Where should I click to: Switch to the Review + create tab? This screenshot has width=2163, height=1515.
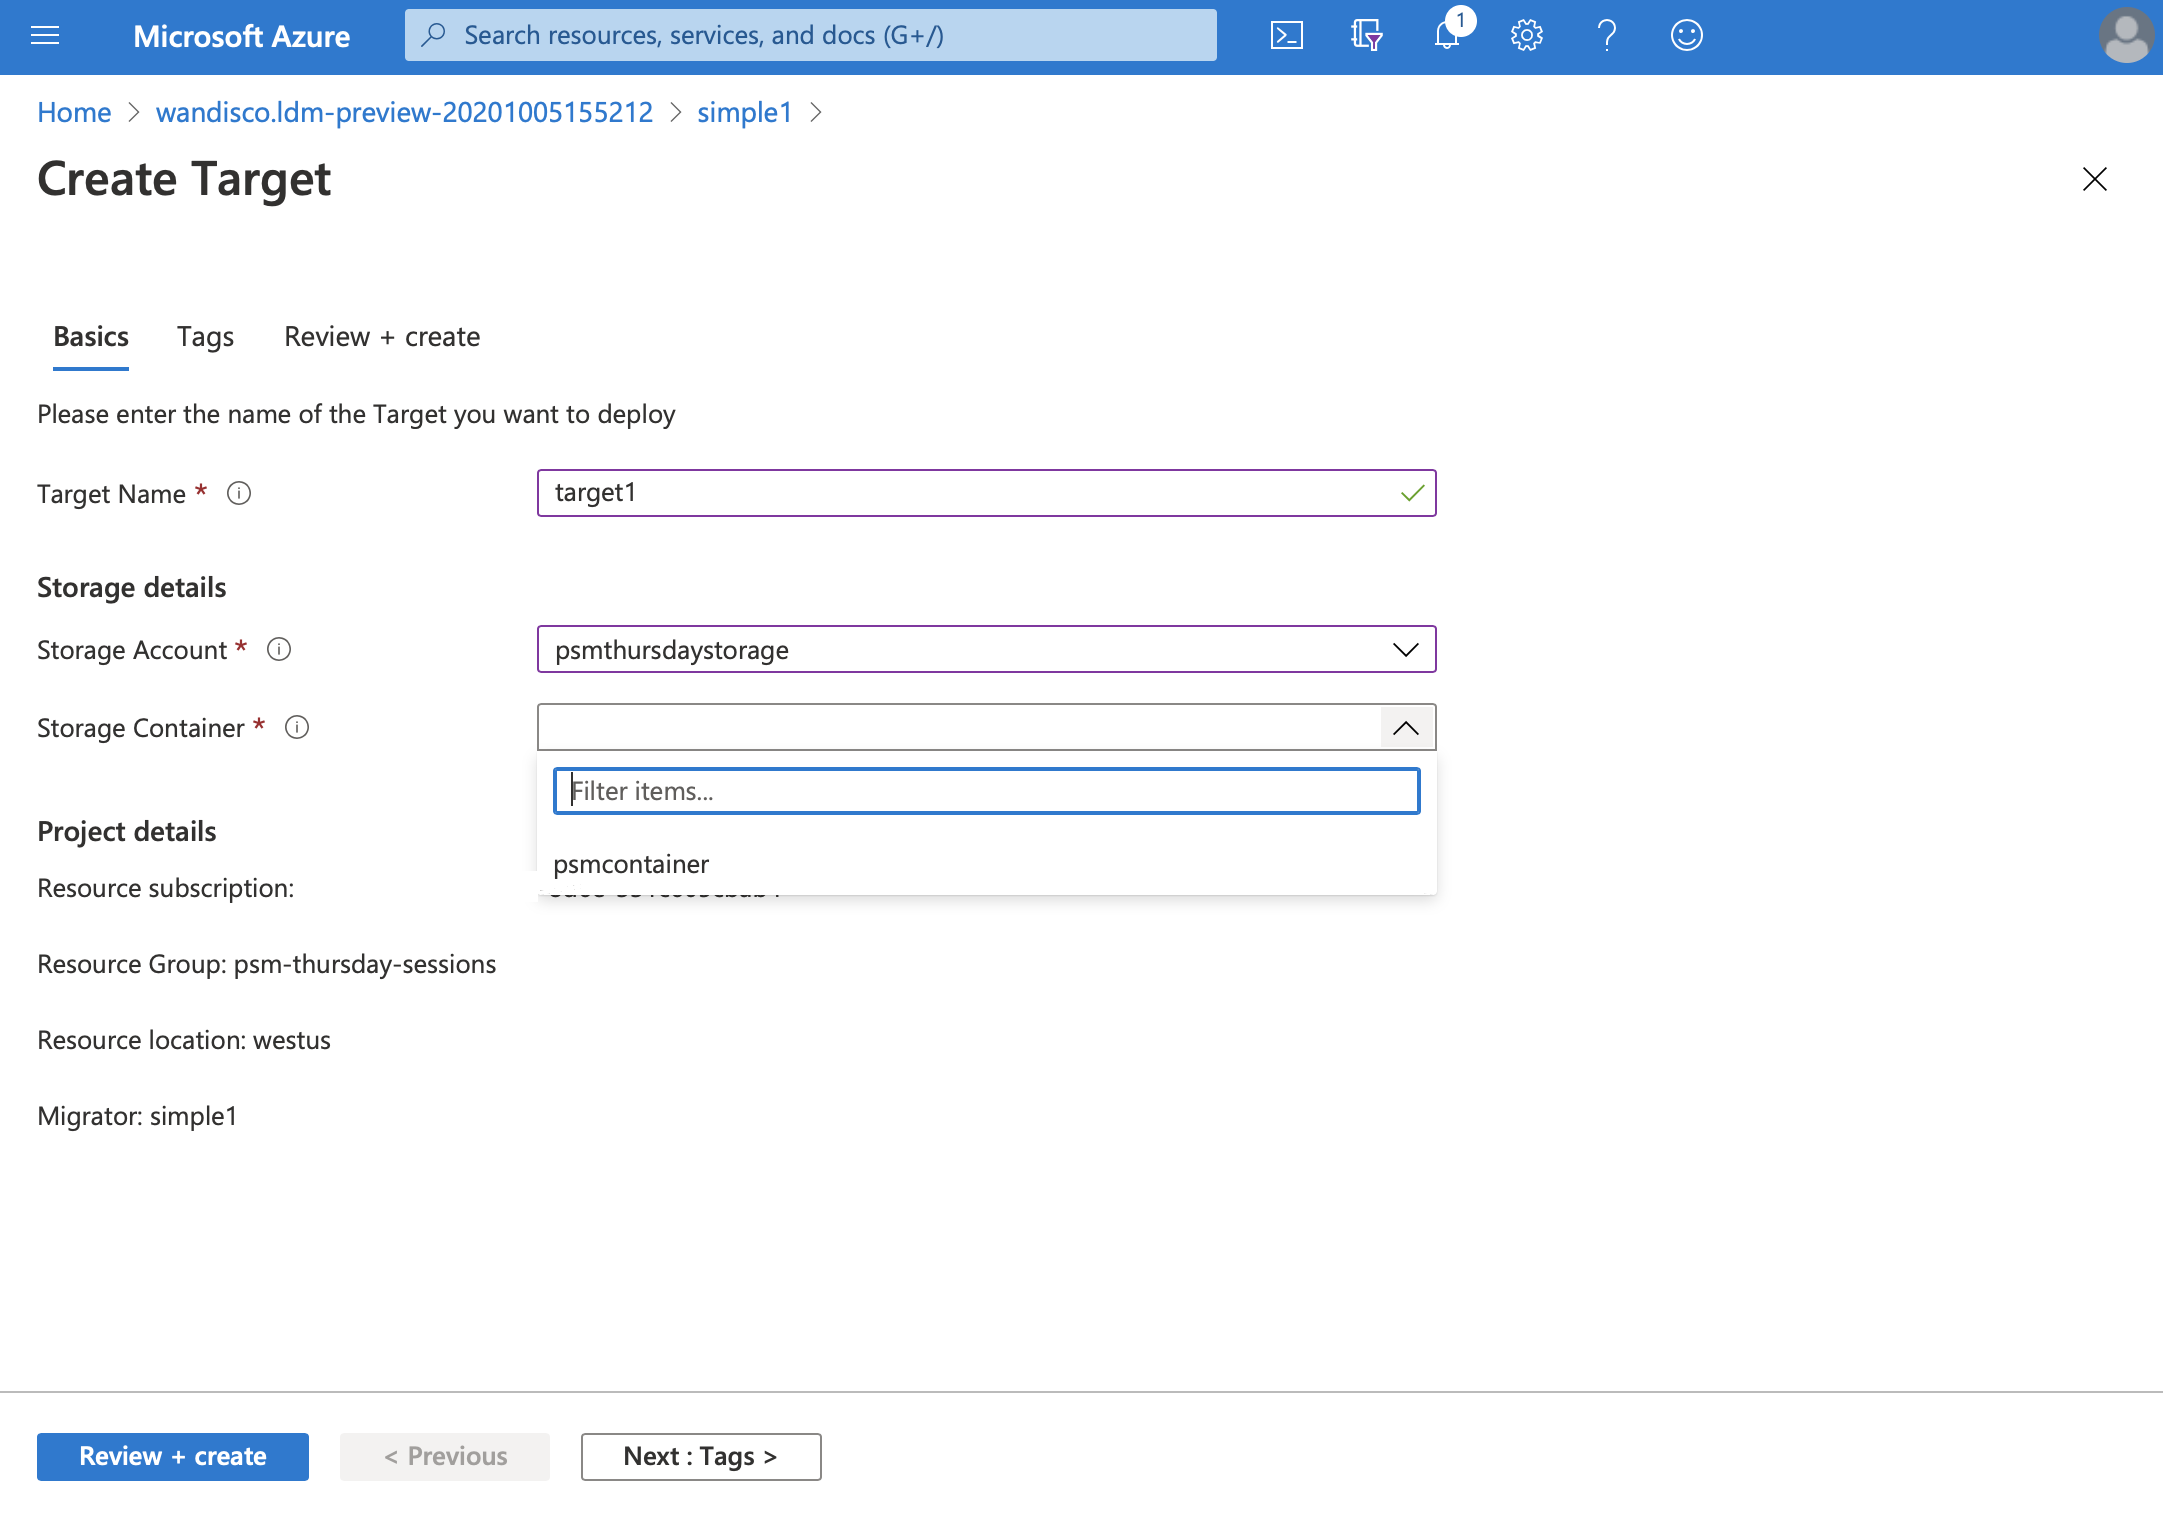point(381,335)
